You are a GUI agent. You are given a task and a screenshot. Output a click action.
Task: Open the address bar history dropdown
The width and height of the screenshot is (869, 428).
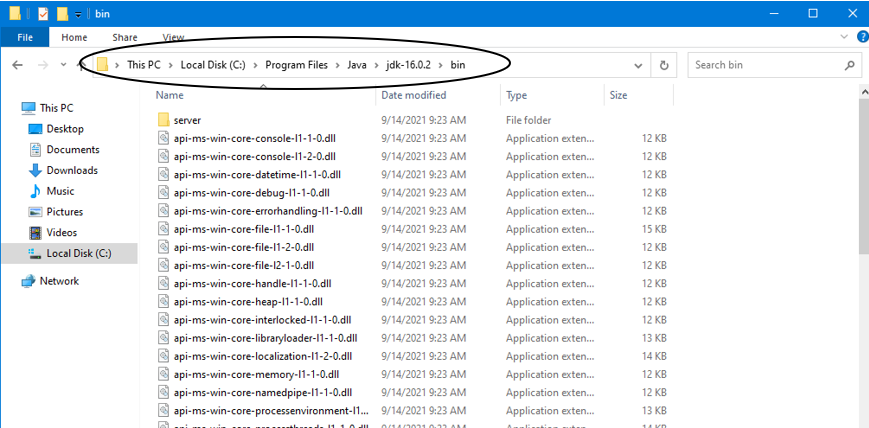[x=638, y=65]
